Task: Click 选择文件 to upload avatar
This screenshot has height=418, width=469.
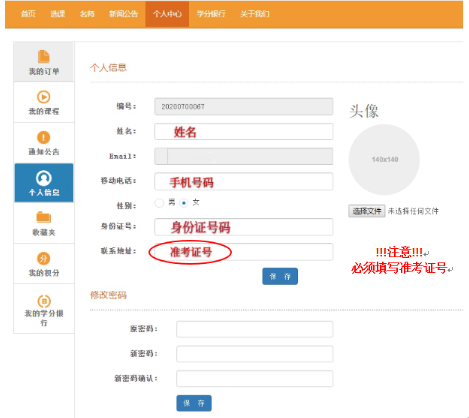Action: click(367, 211)
